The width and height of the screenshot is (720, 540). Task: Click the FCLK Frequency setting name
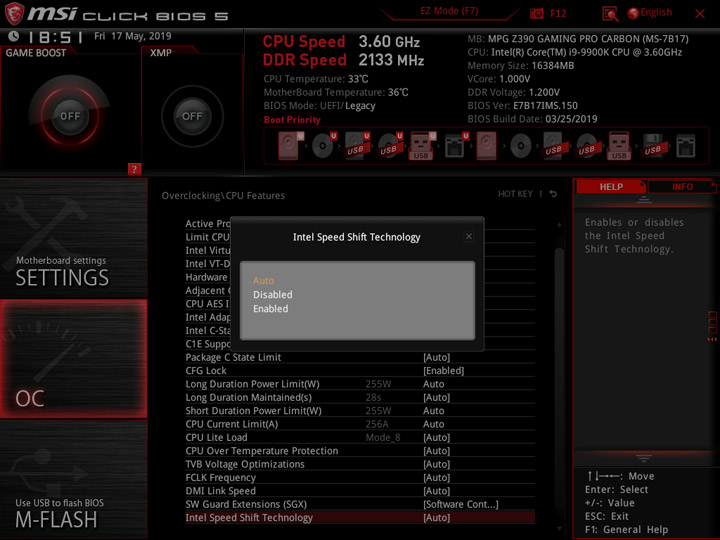click(220, 477)
